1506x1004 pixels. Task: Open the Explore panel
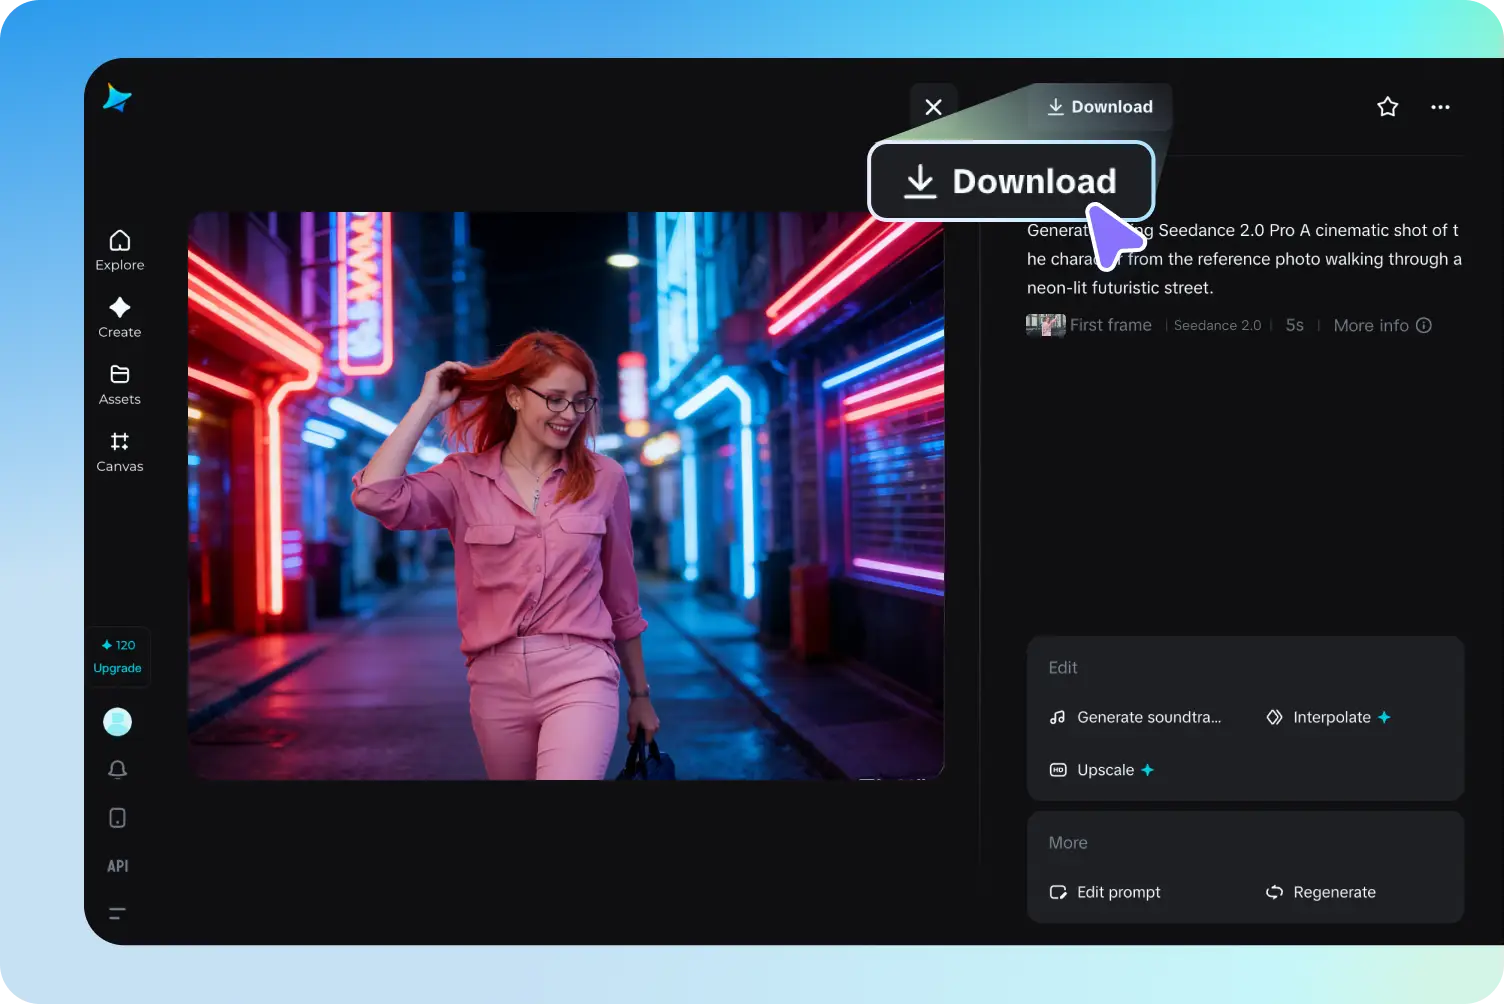pos(119,249)
